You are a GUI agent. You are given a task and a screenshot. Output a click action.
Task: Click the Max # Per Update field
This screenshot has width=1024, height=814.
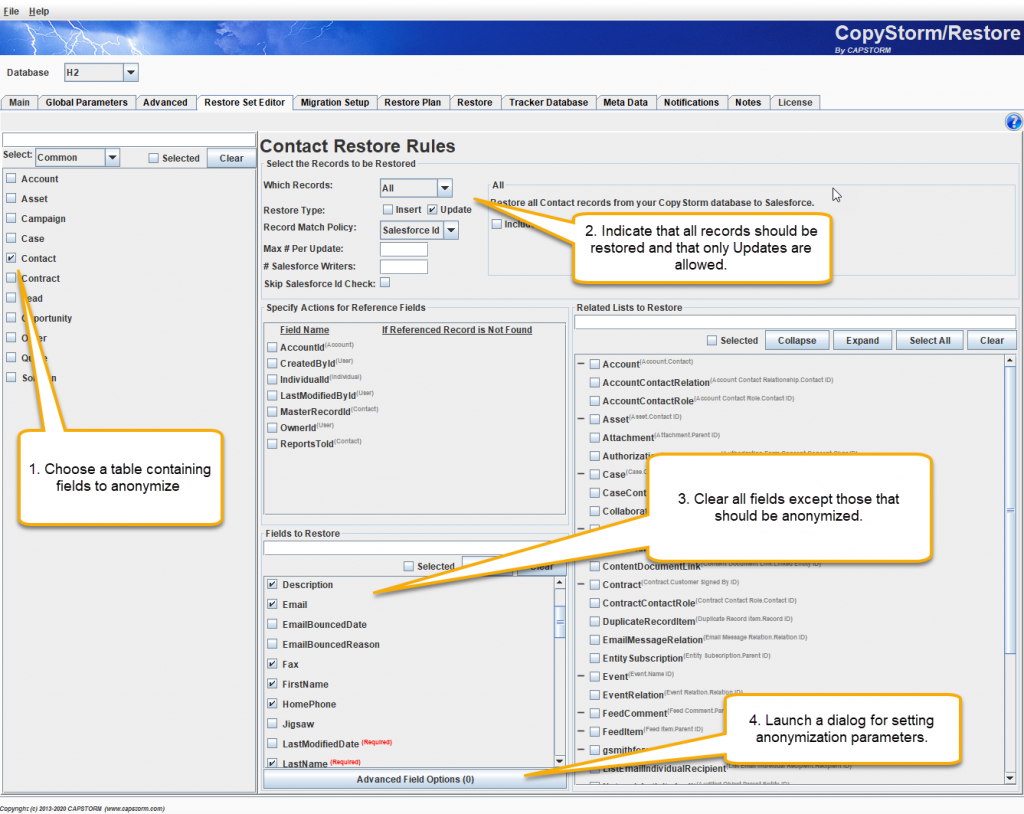point(404,249)
